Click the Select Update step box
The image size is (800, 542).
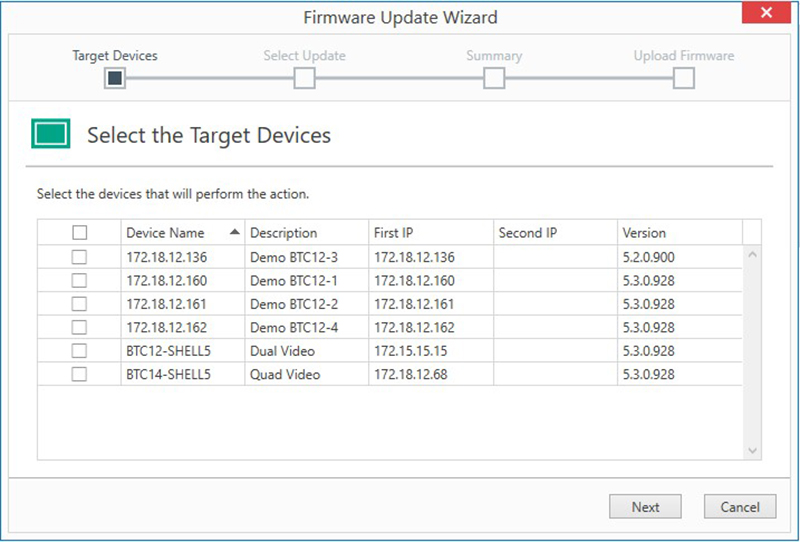pos(304,78)
